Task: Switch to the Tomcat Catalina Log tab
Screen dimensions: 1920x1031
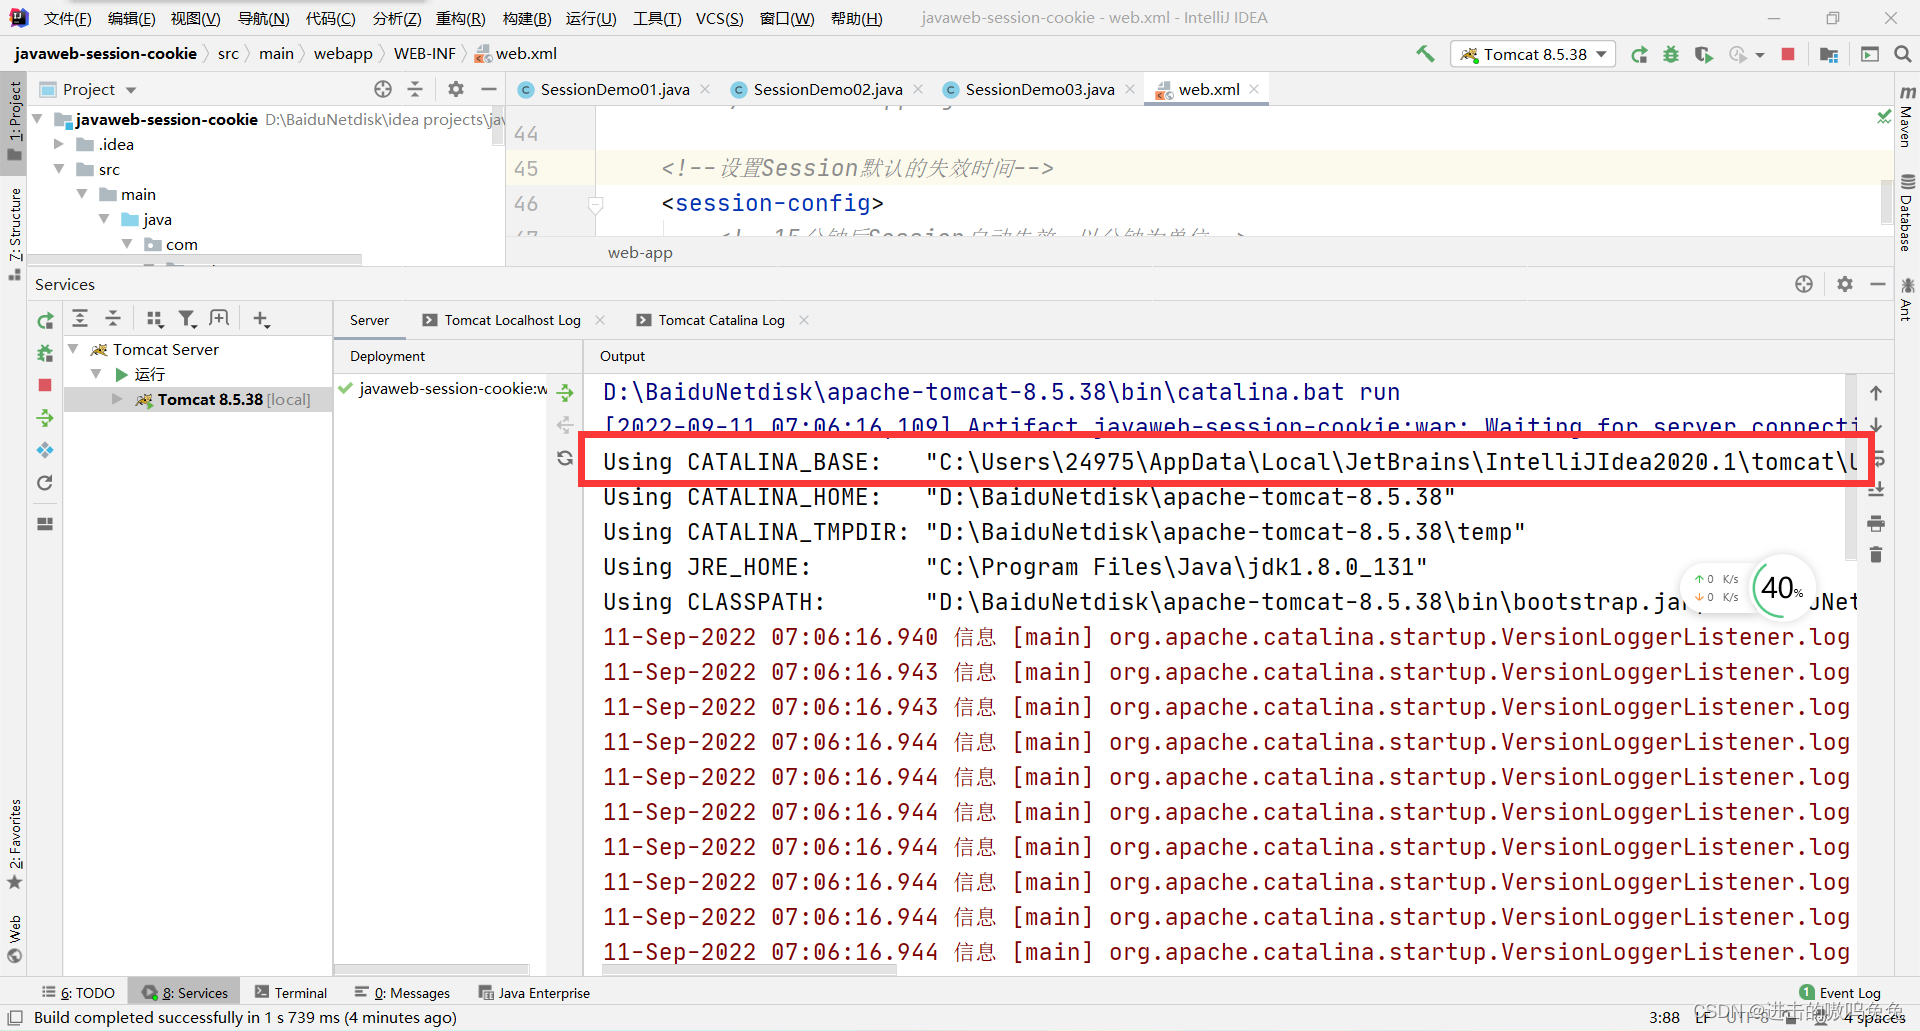Action: click(x=721, y=320)
